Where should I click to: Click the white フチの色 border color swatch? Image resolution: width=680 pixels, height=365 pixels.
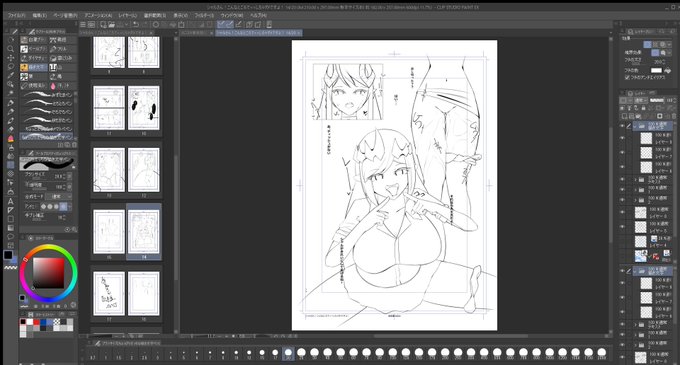[x=656, y=70]
